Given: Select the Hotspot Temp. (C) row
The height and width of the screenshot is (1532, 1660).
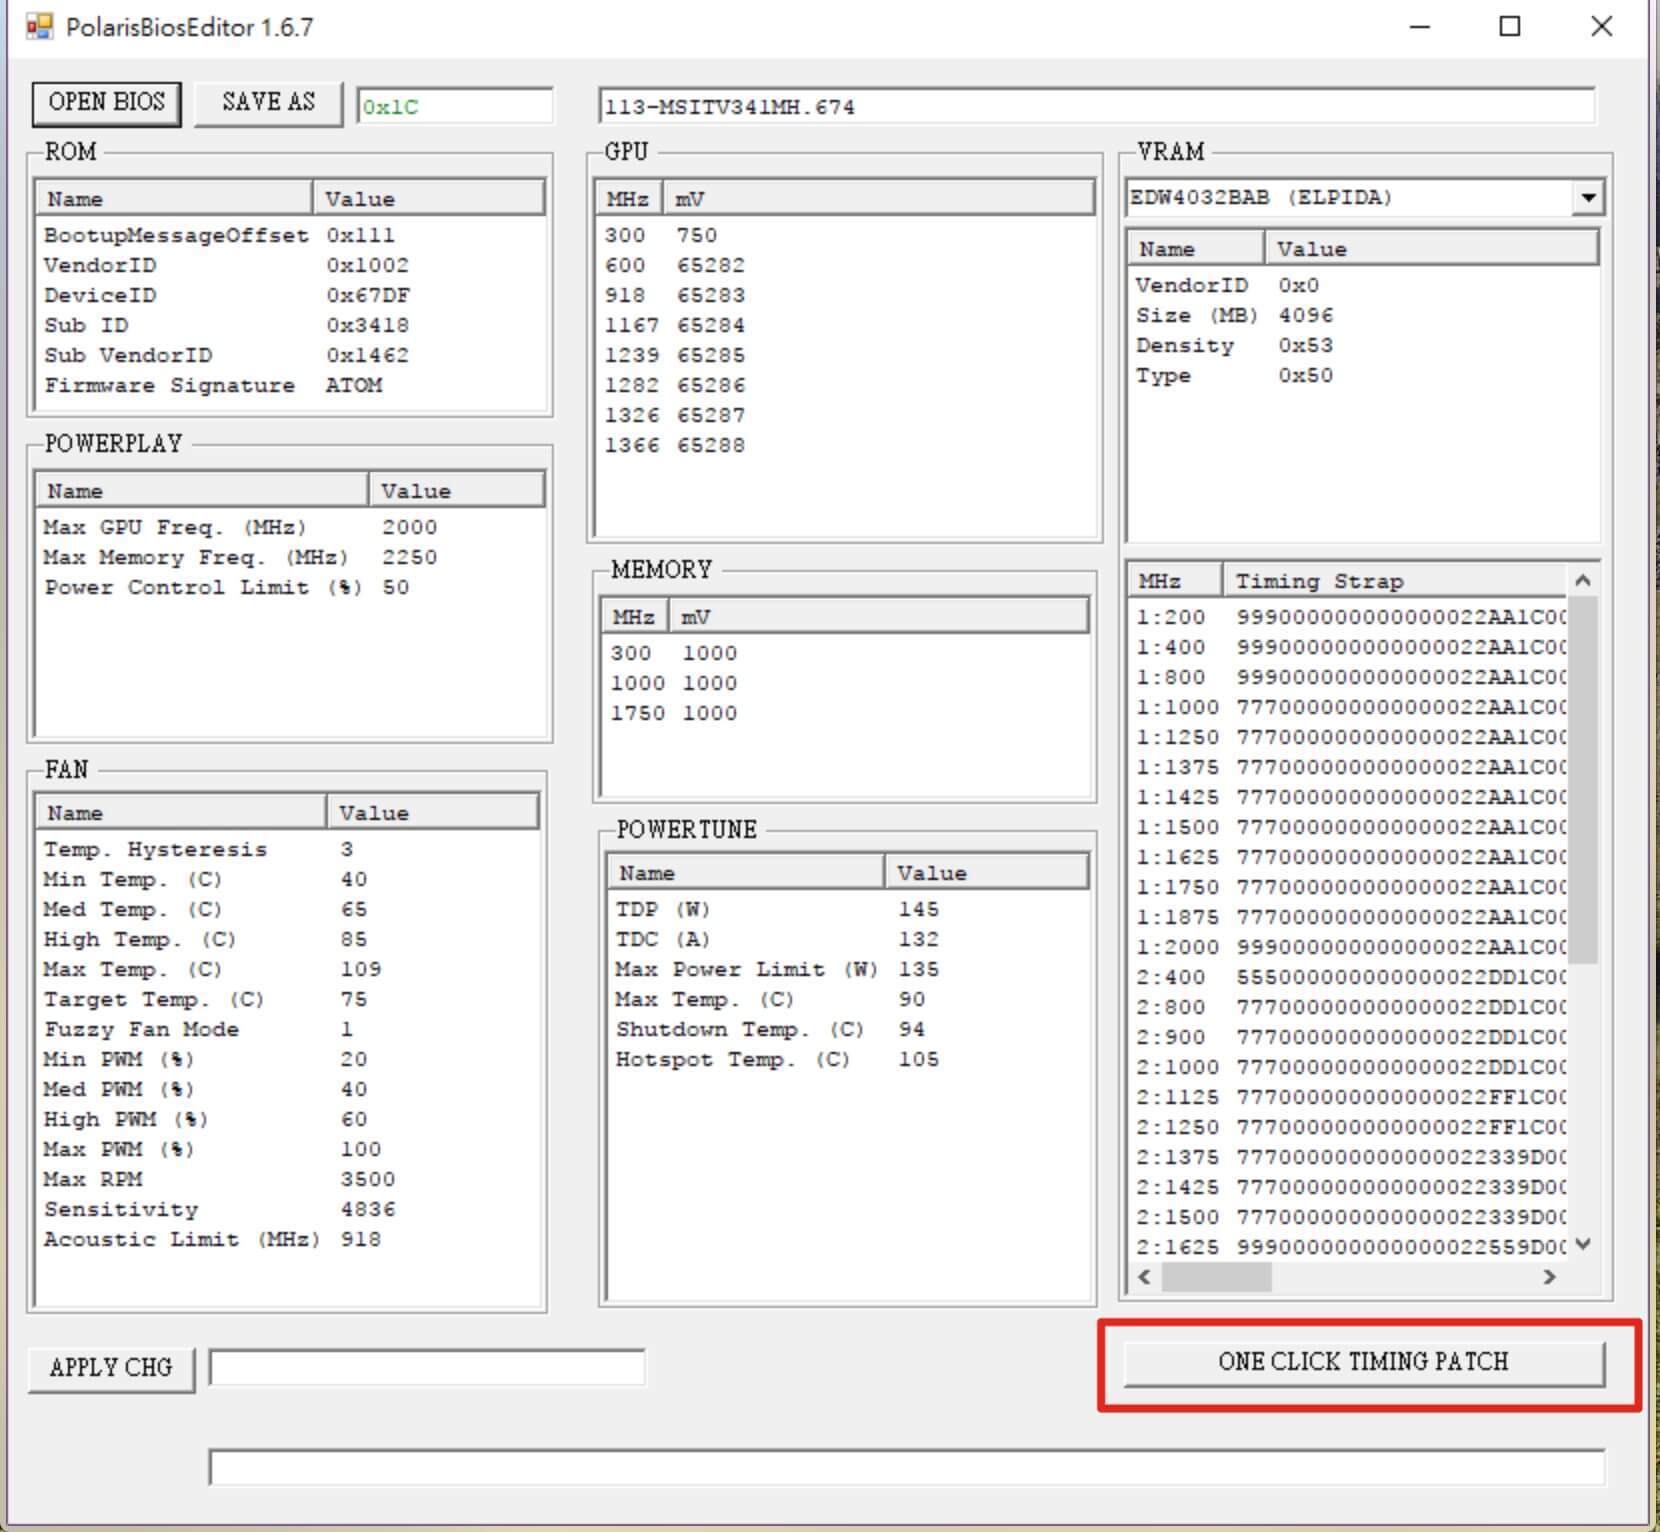Looking at the screenshot, I should (848, 1060).
